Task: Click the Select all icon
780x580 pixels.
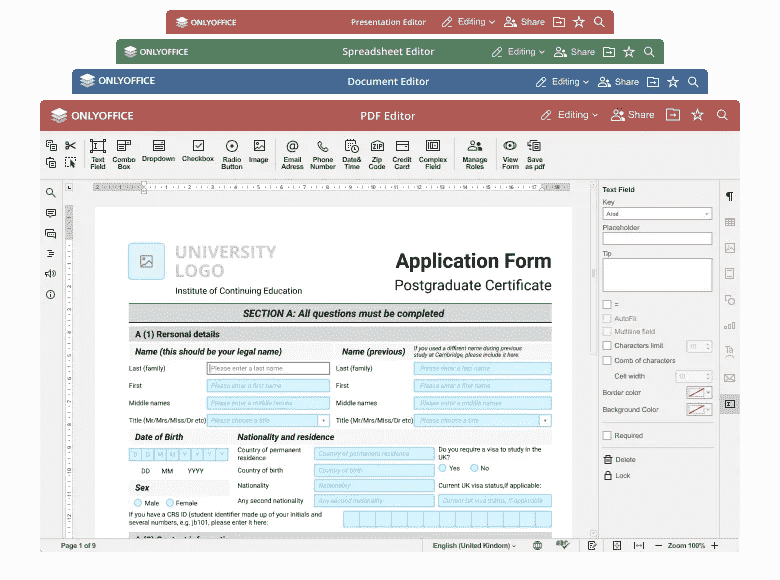Action: 70,163
